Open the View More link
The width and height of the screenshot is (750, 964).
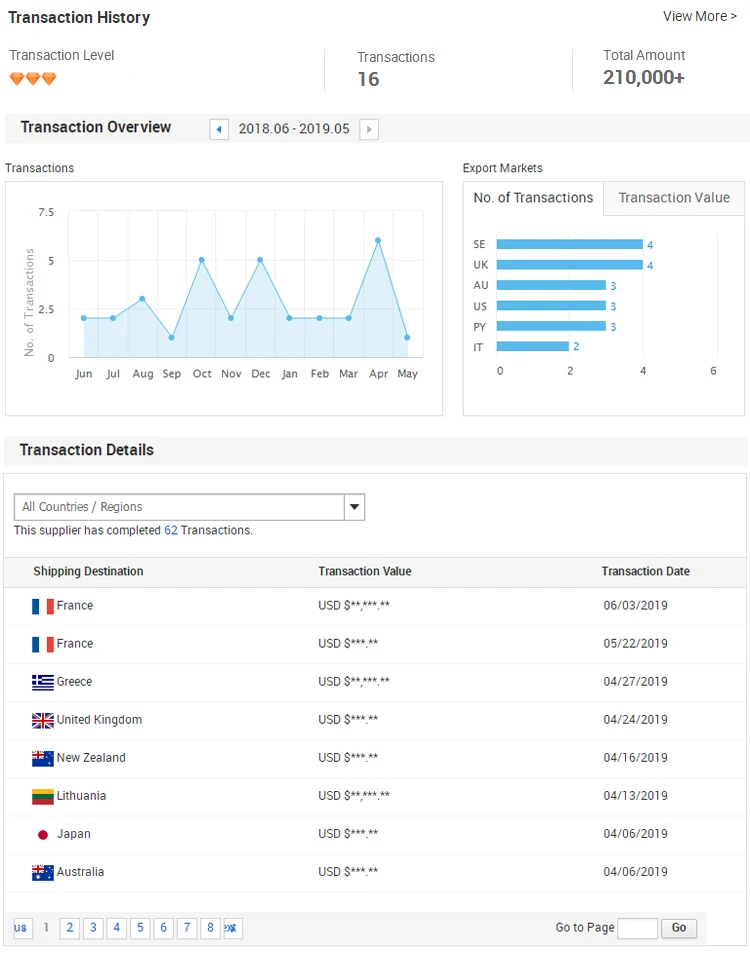(x=699, y=16)
